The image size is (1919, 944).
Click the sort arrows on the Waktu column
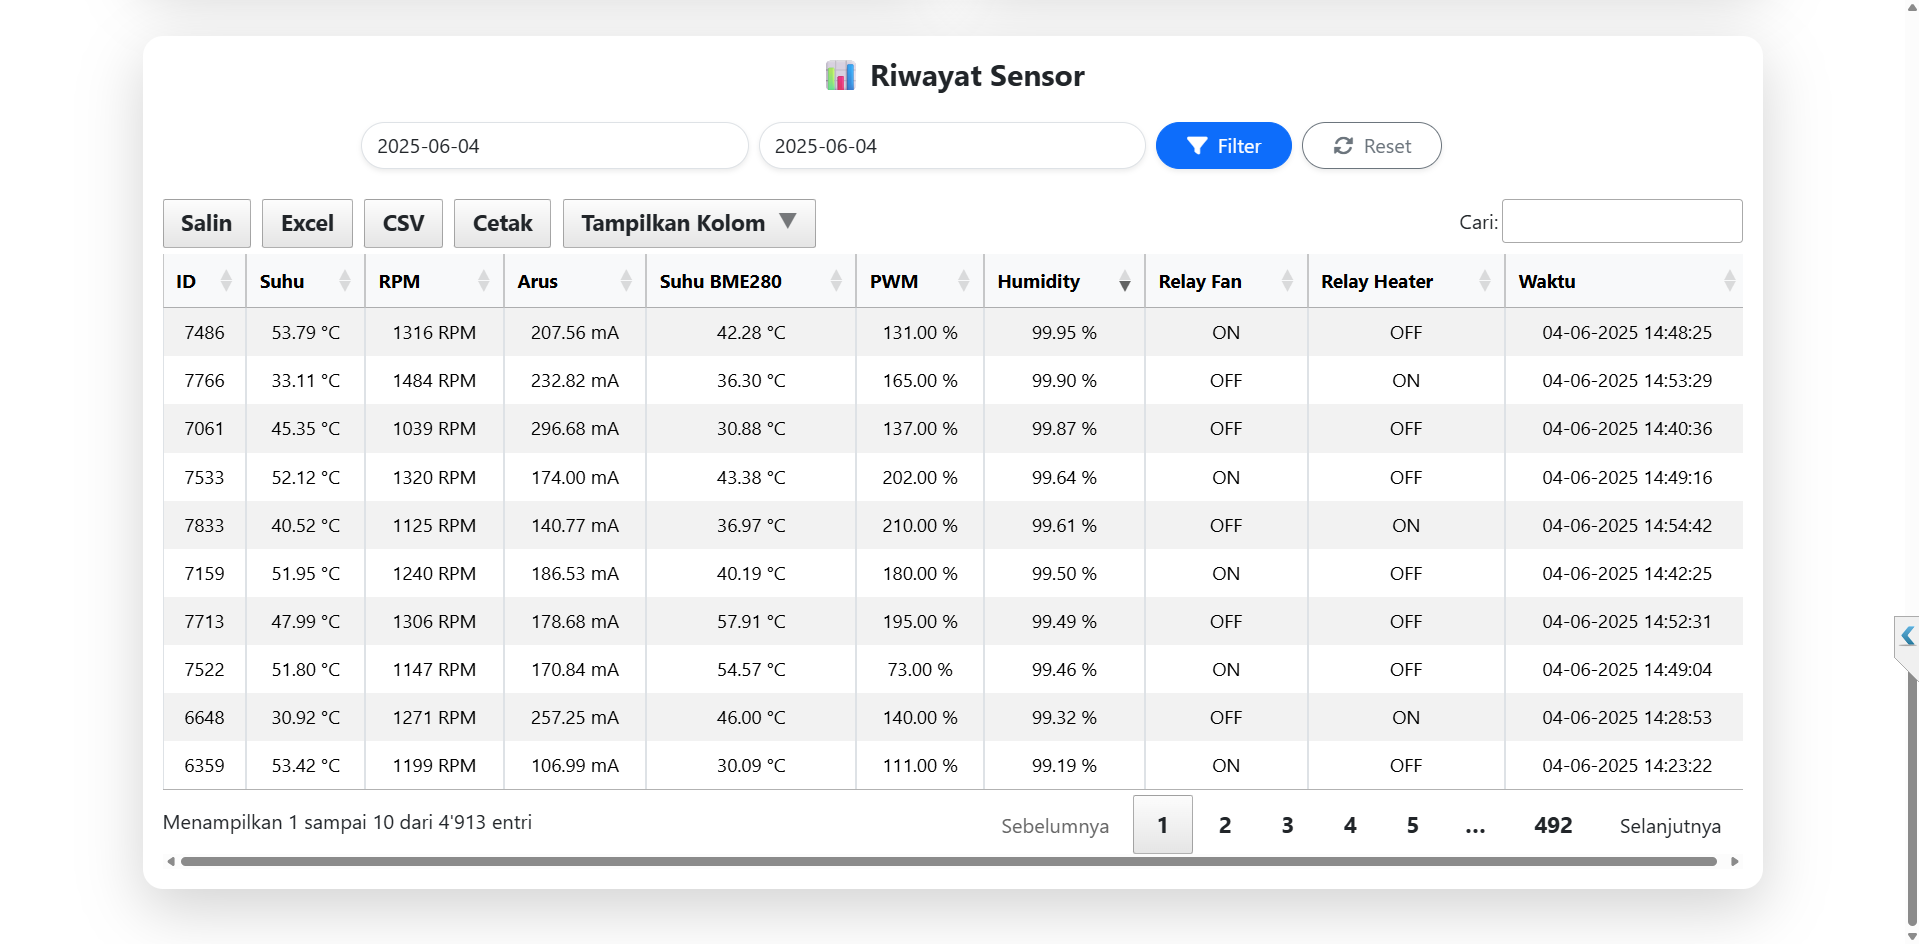point(1732,281)
